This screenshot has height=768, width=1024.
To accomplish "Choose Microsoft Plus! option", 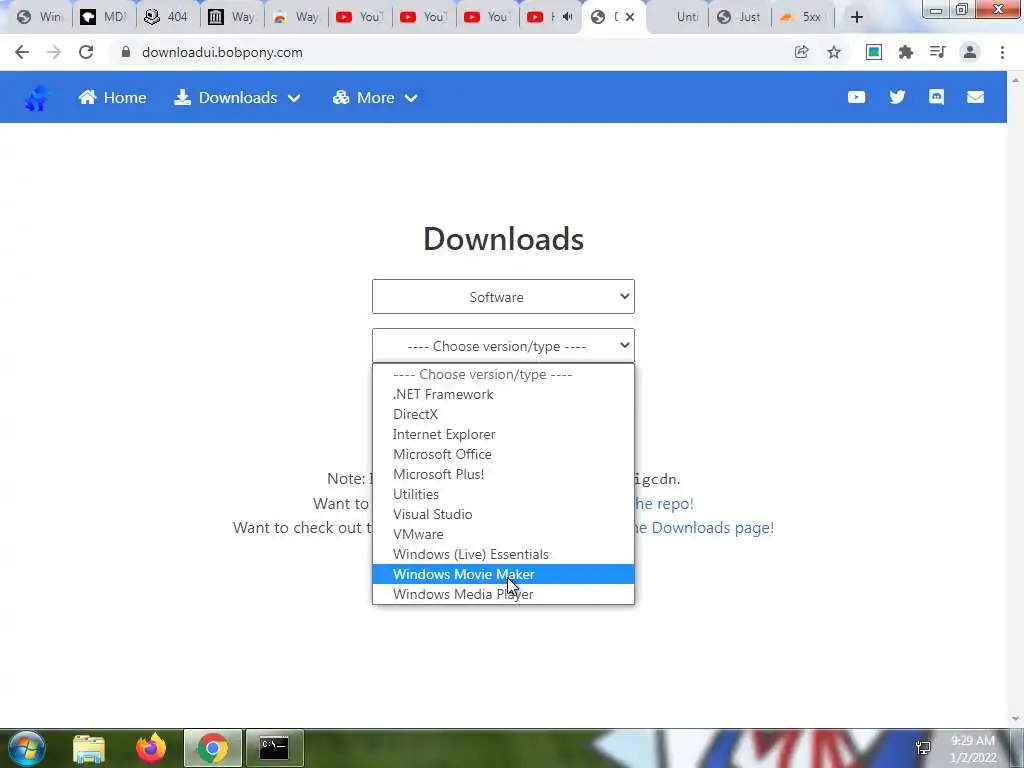I will point(503,474).
